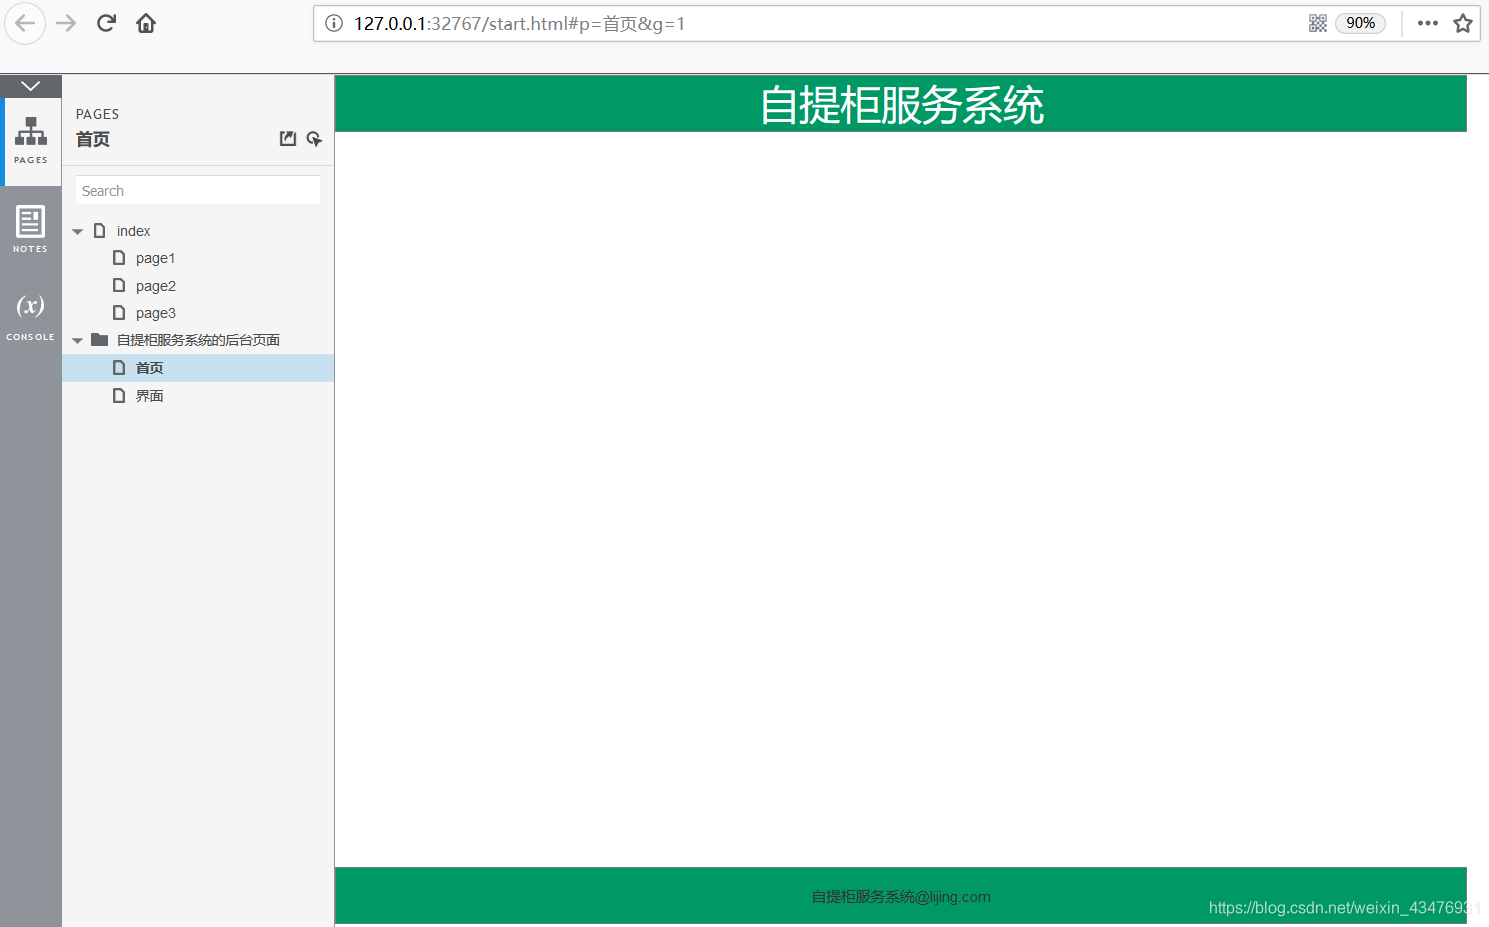
Task: Open the NOTES panel
Action: [x=31, y=229]
